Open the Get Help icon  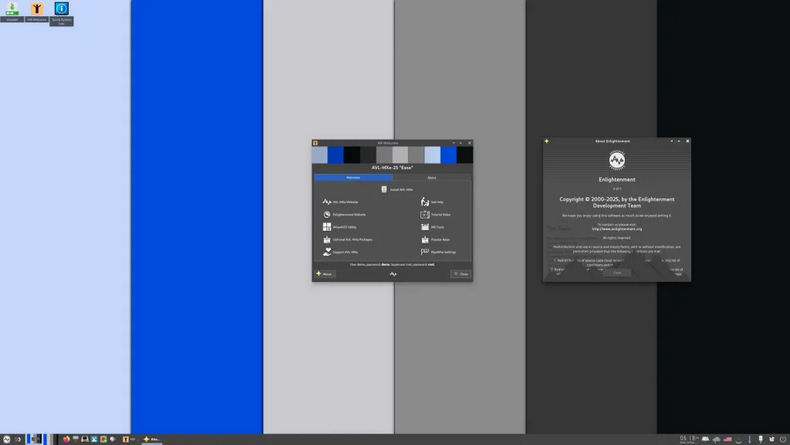click(x=425, y=201)
